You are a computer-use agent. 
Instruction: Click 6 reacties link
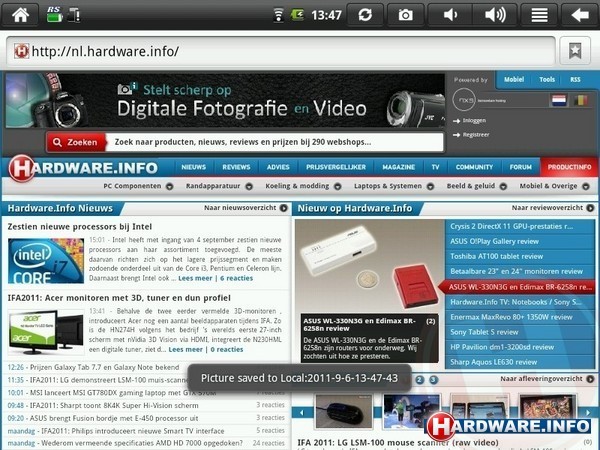(236, 278)
